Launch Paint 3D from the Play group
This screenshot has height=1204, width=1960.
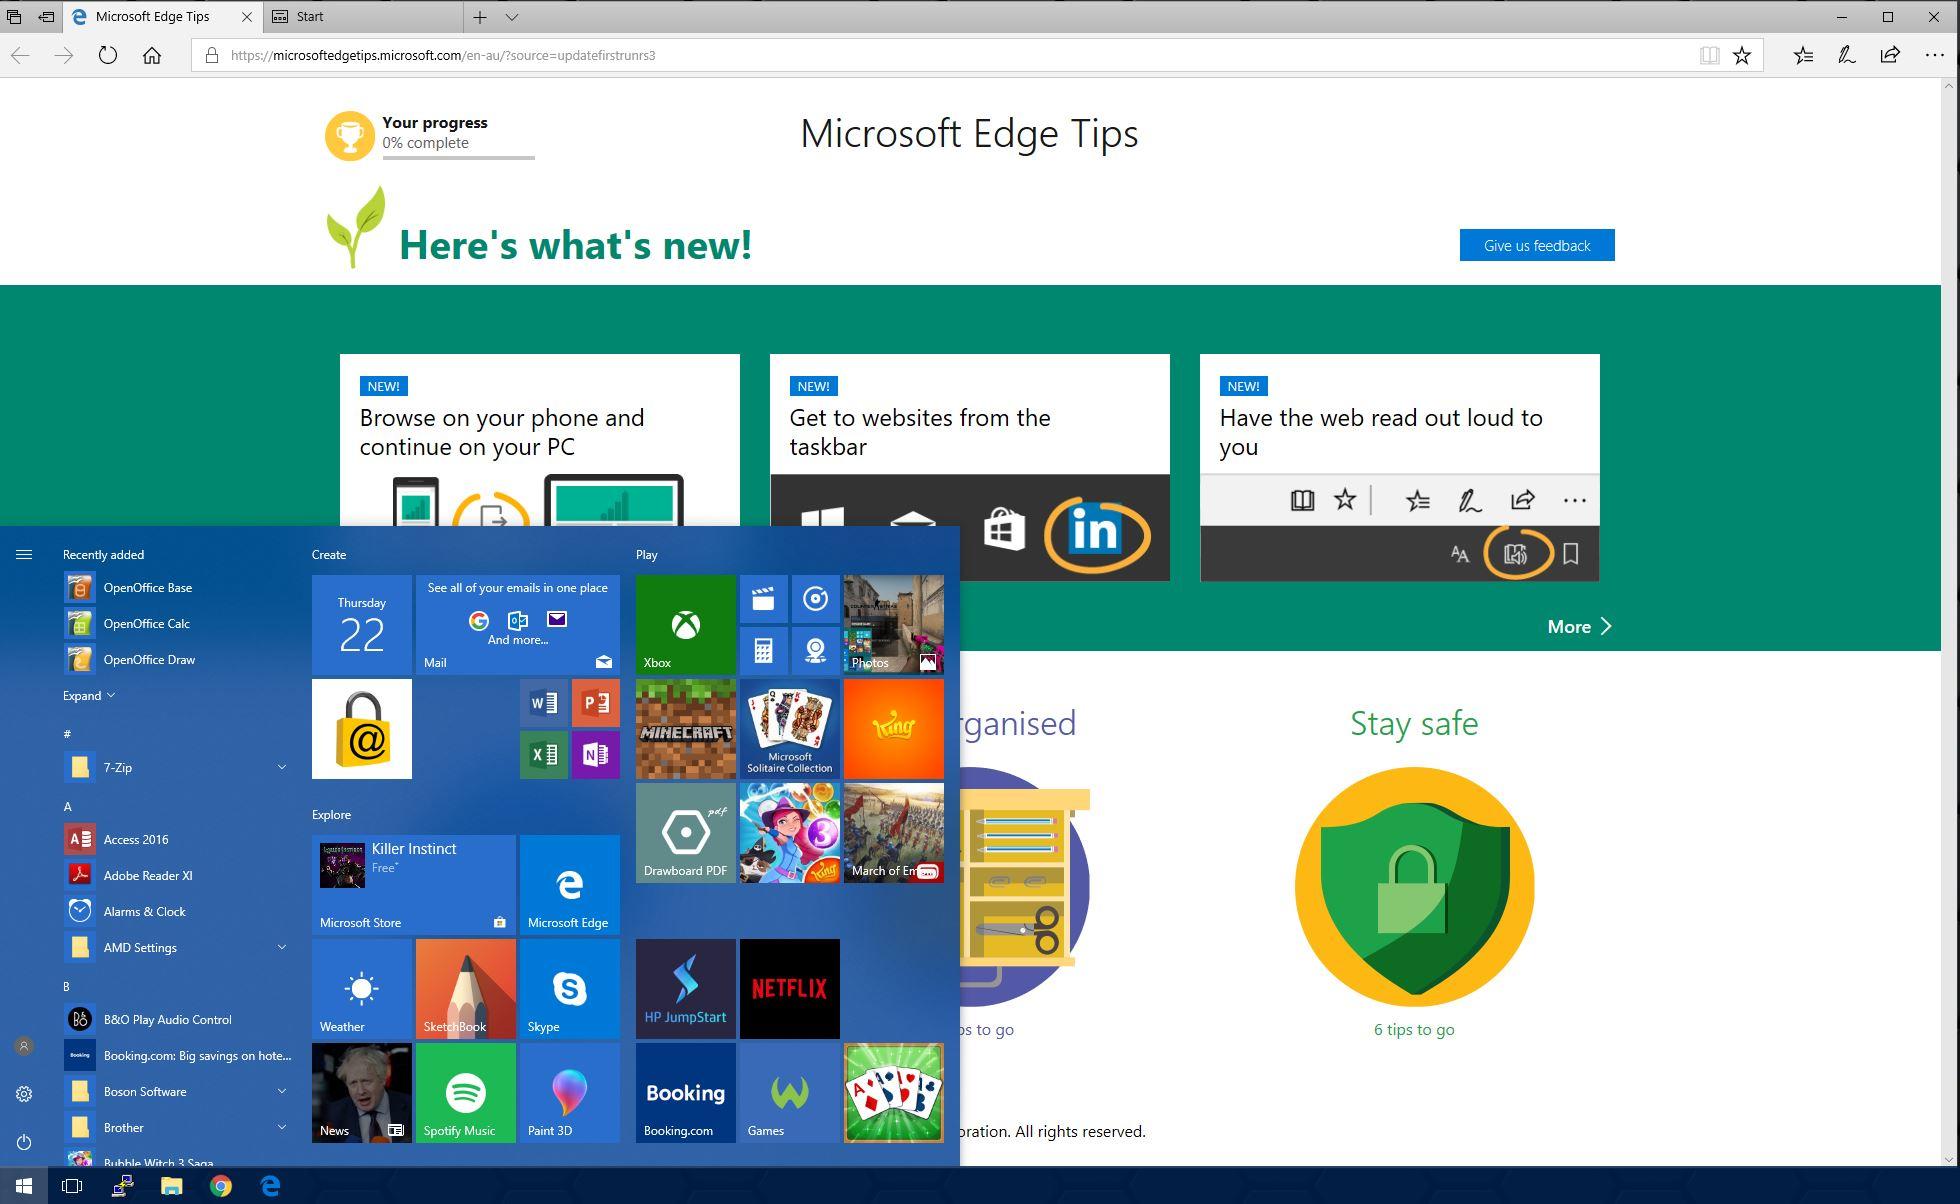(569, 1092)
